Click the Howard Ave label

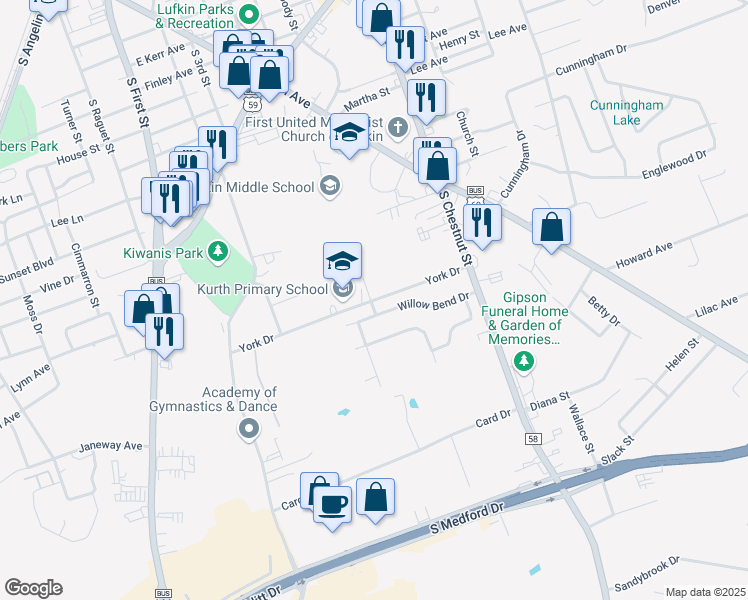point(644,255)
